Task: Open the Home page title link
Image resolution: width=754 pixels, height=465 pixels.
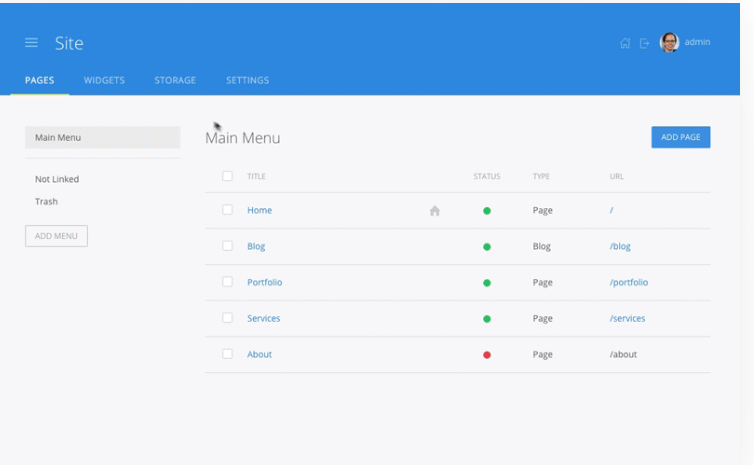Action: click(x=260, y=210)
